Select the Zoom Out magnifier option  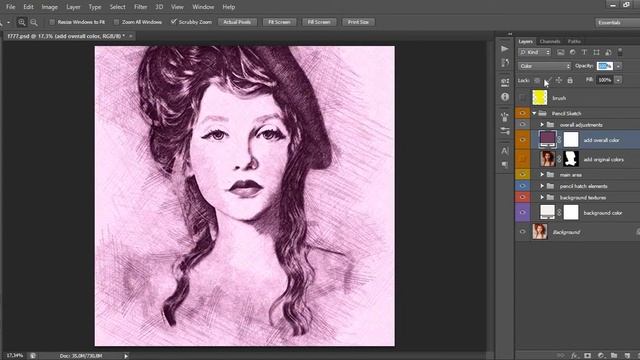34,22
